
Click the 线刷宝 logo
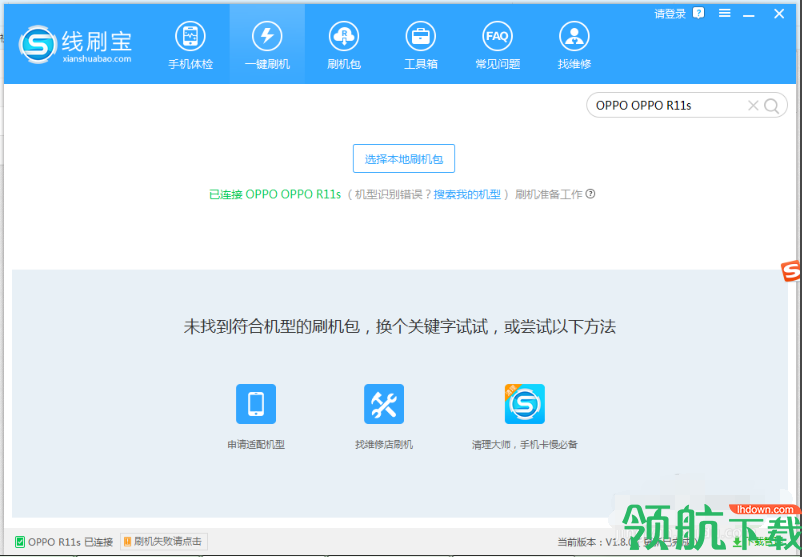click(76, 44)
